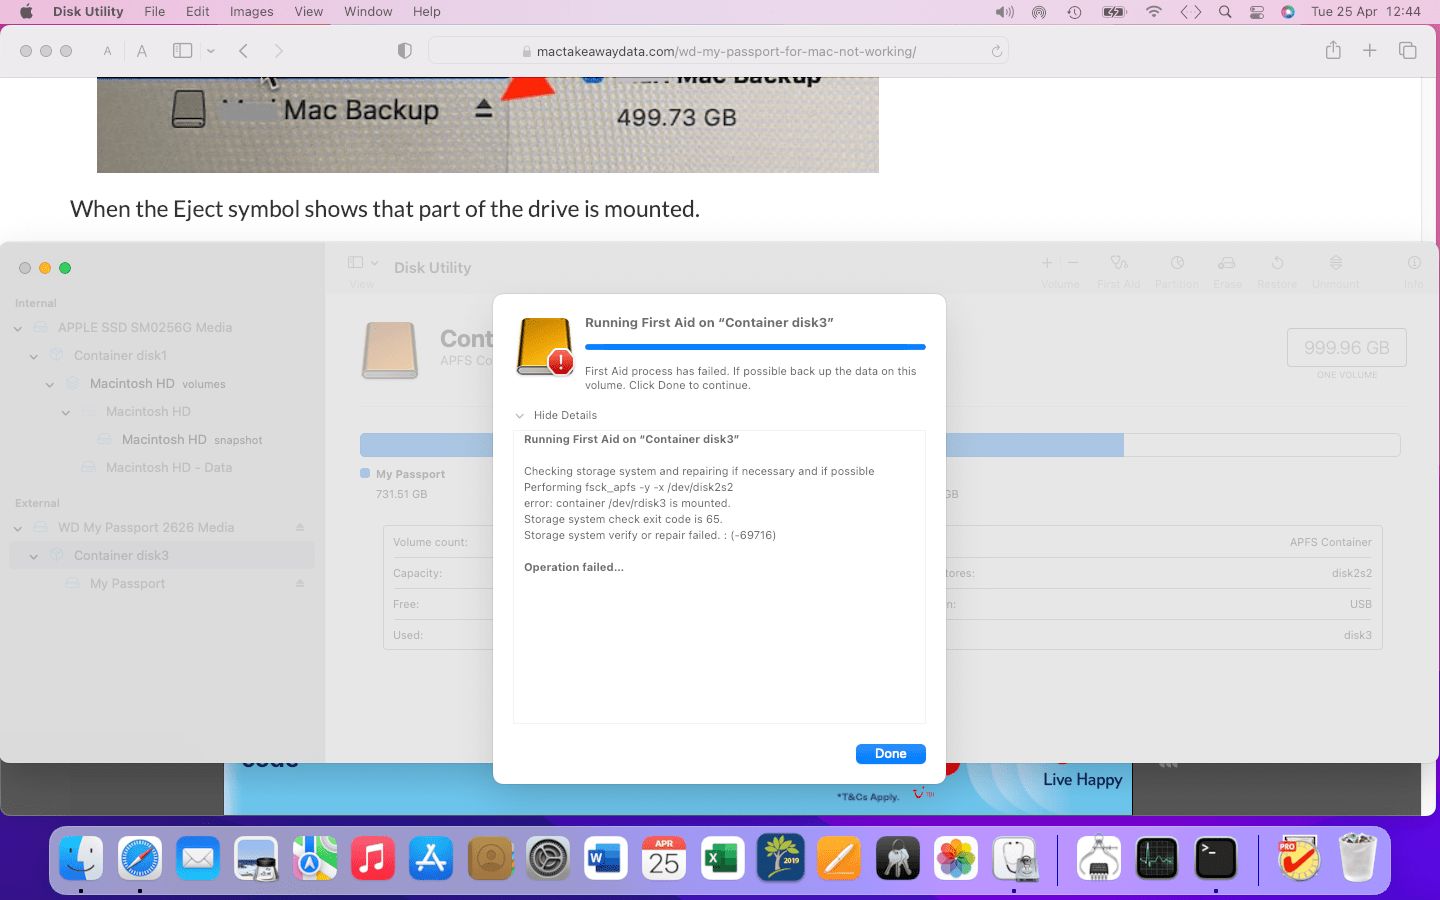Image resolution: width=1440 pixels, height=900 pixels.
Task: Click the First Aid progress bar
Action: (x=755, y=345)
